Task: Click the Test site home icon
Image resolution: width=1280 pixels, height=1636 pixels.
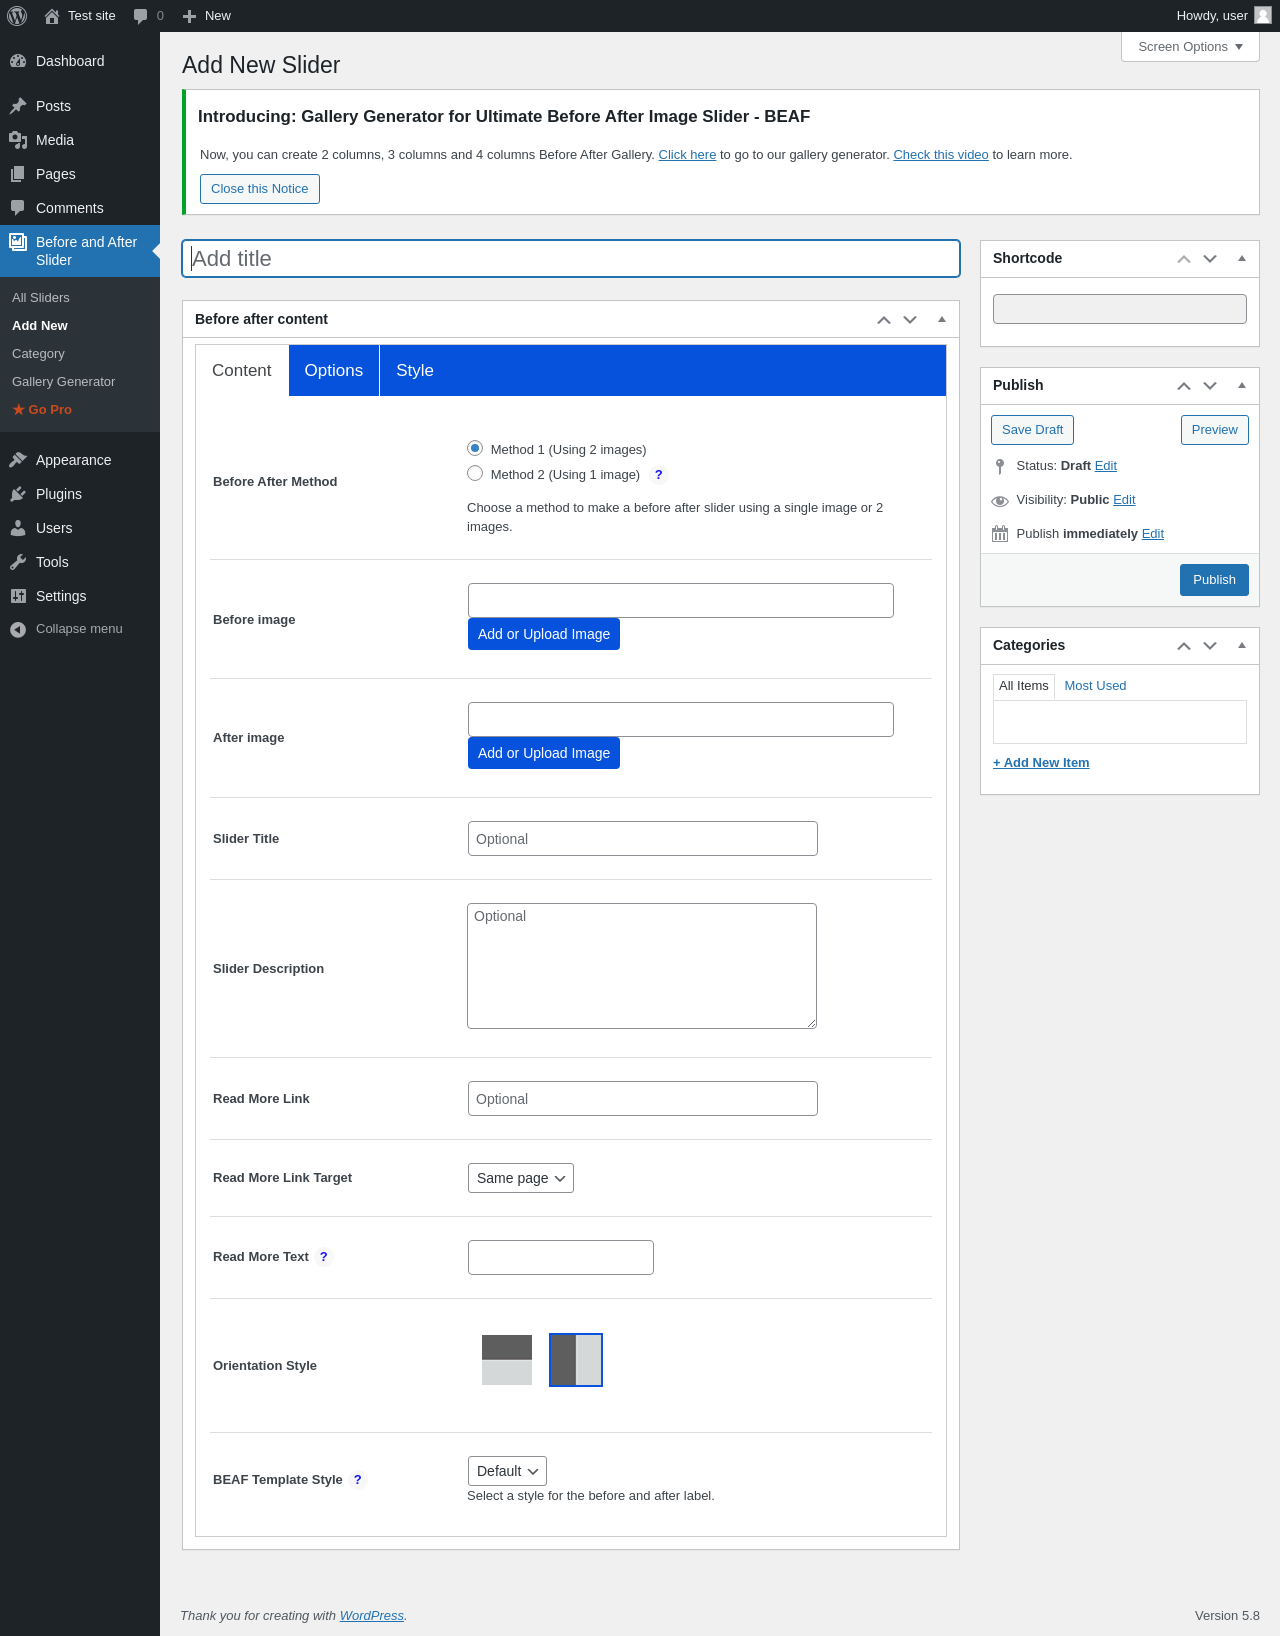Action: (x=52, y=16)
